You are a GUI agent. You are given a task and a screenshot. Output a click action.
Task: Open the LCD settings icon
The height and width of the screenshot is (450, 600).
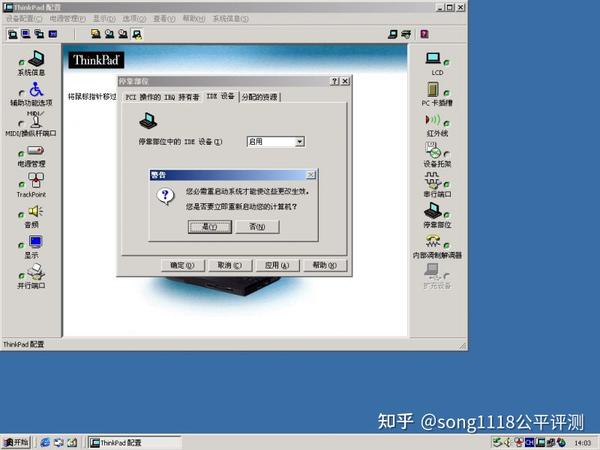pyautogui.click(x=433, y=59)
